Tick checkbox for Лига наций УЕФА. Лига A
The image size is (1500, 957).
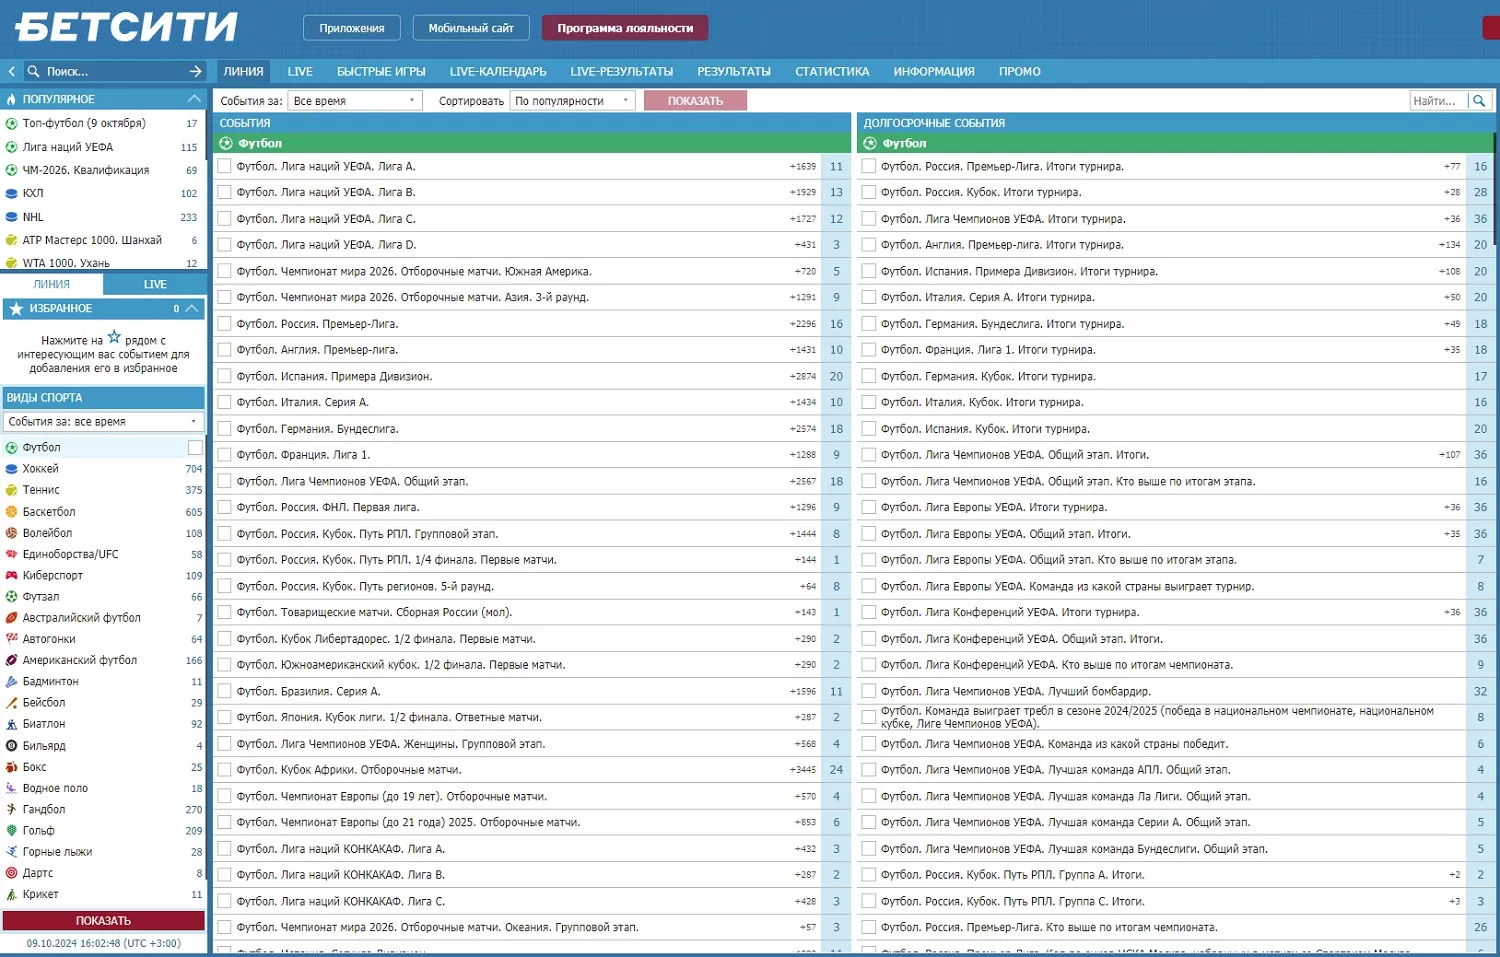click(225, 167)
